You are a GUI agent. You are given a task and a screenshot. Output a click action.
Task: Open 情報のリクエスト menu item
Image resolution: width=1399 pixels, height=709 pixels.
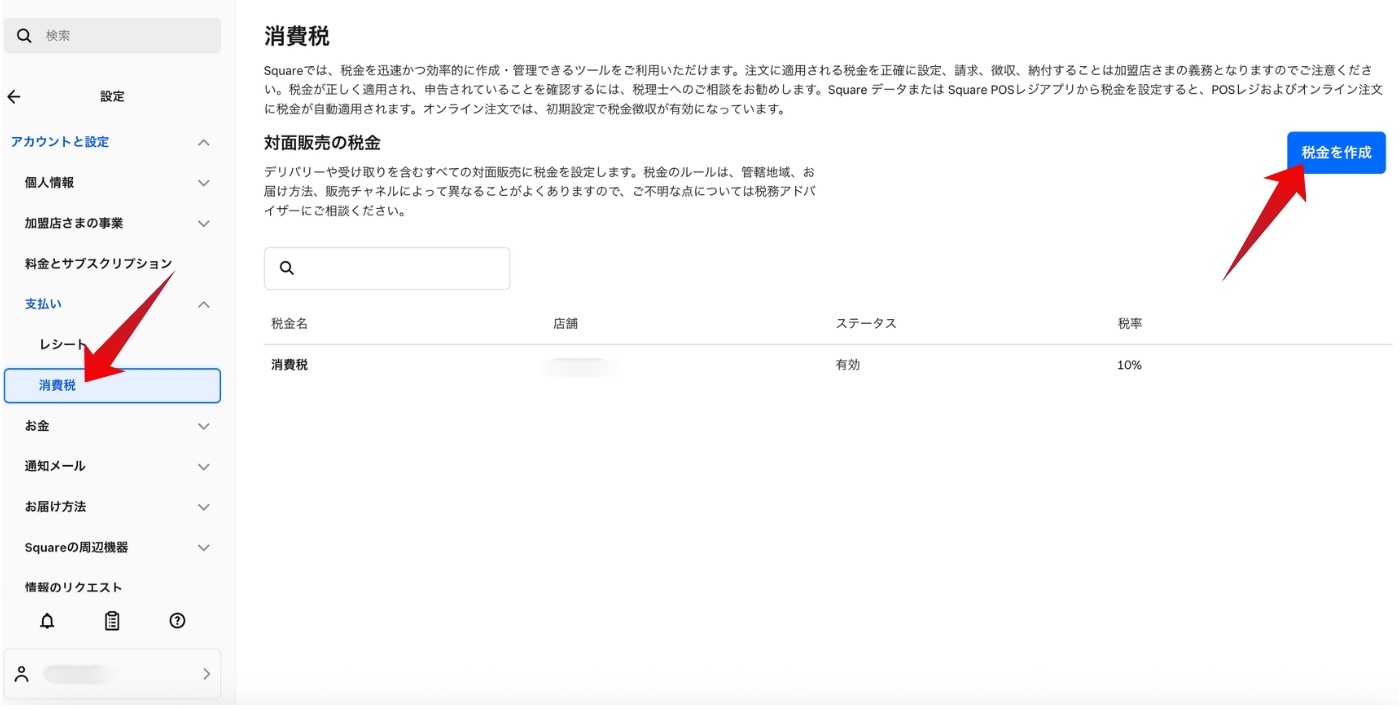coord(73,588)
